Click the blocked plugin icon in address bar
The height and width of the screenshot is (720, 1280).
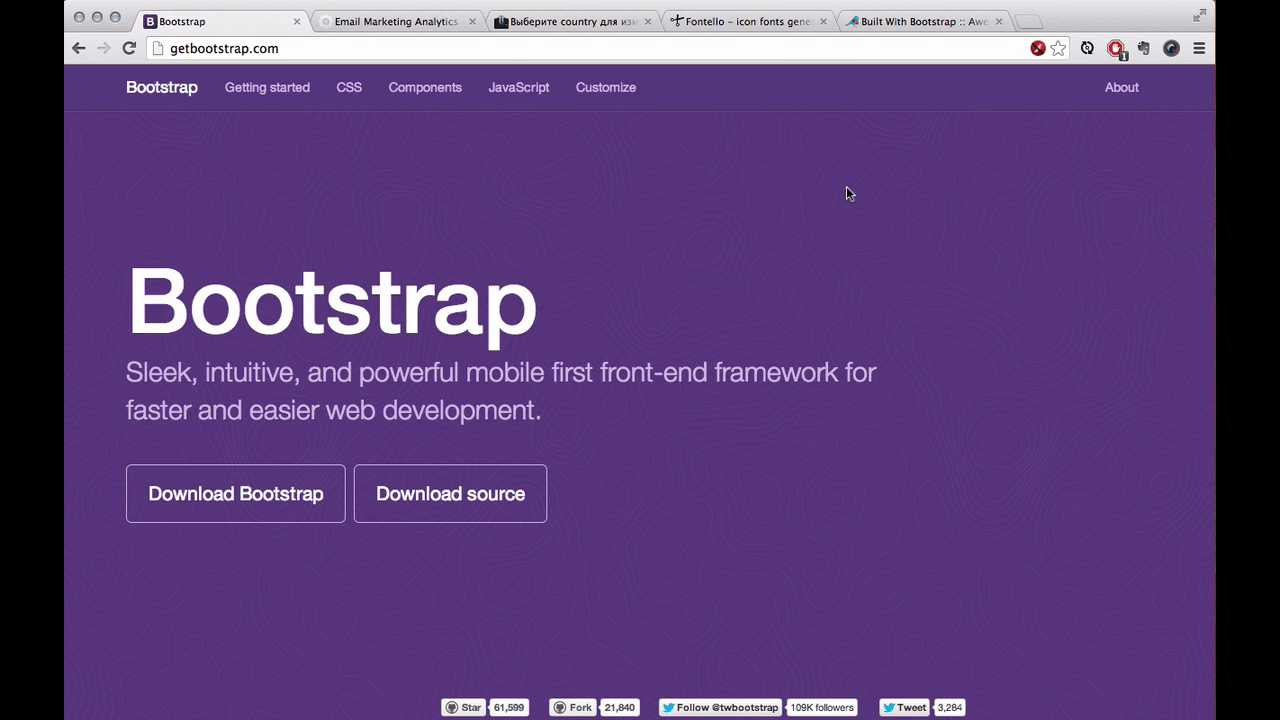tap(1038, 48)
